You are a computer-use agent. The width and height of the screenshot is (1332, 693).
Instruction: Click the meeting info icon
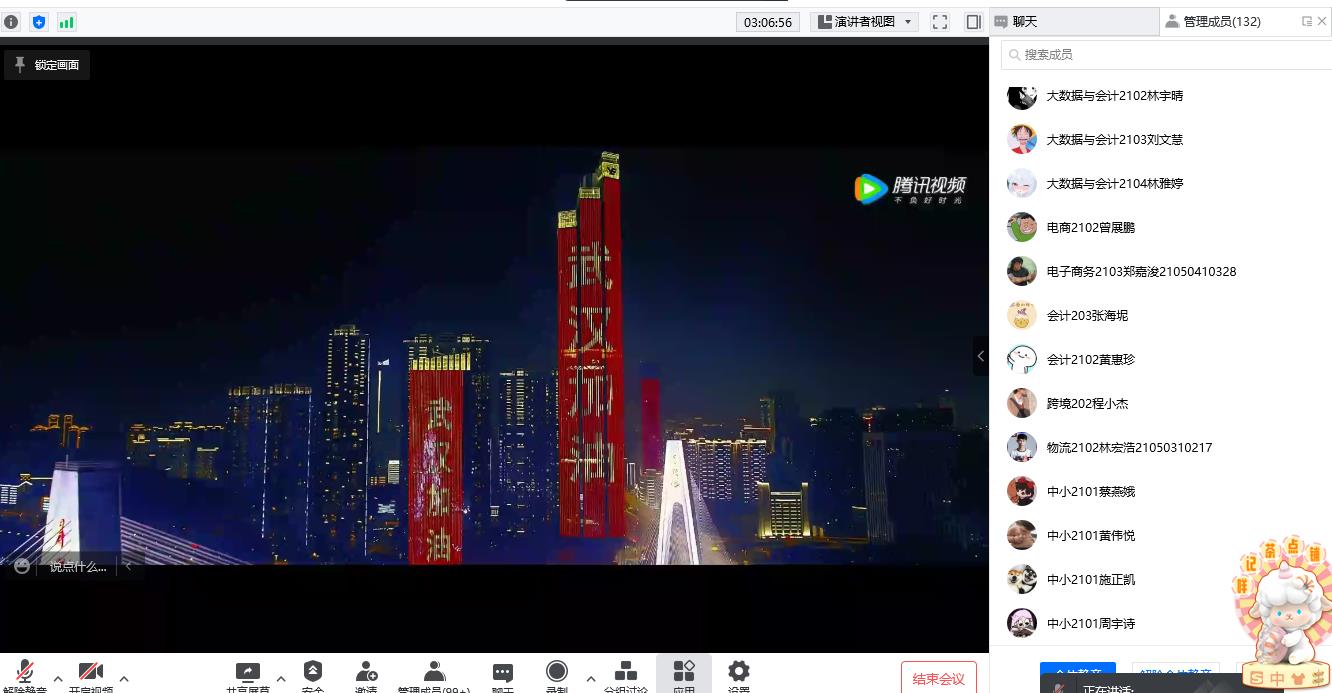11,22
